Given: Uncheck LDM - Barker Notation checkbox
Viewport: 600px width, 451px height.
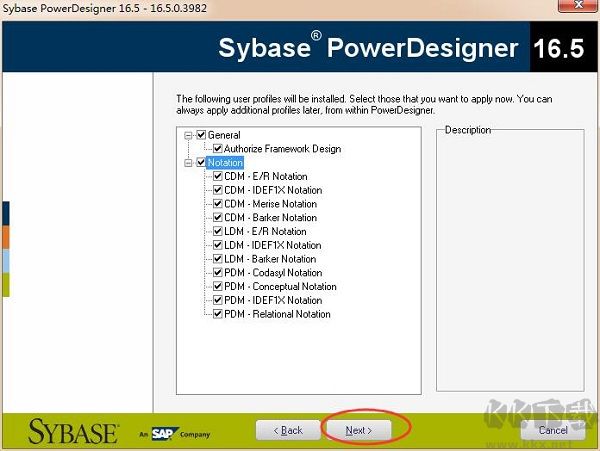Looking at the screenshot, I should click(217, 259).
